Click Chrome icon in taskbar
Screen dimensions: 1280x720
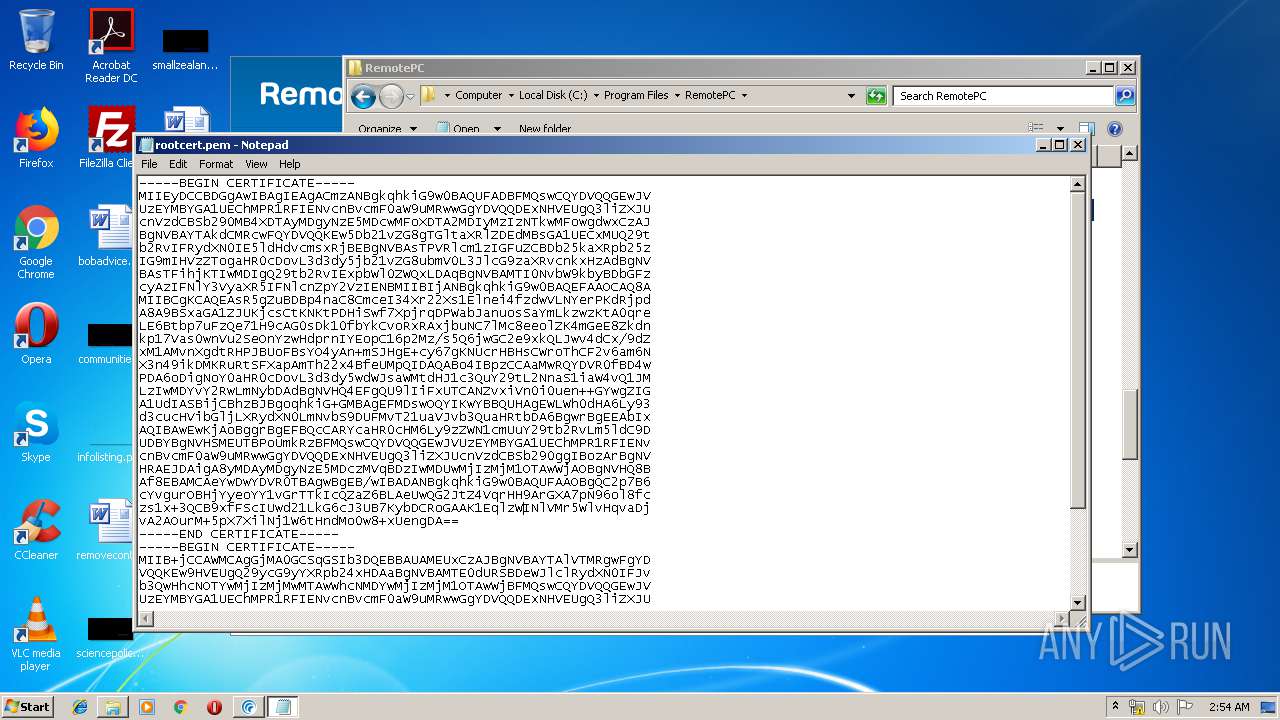[181, 707]
